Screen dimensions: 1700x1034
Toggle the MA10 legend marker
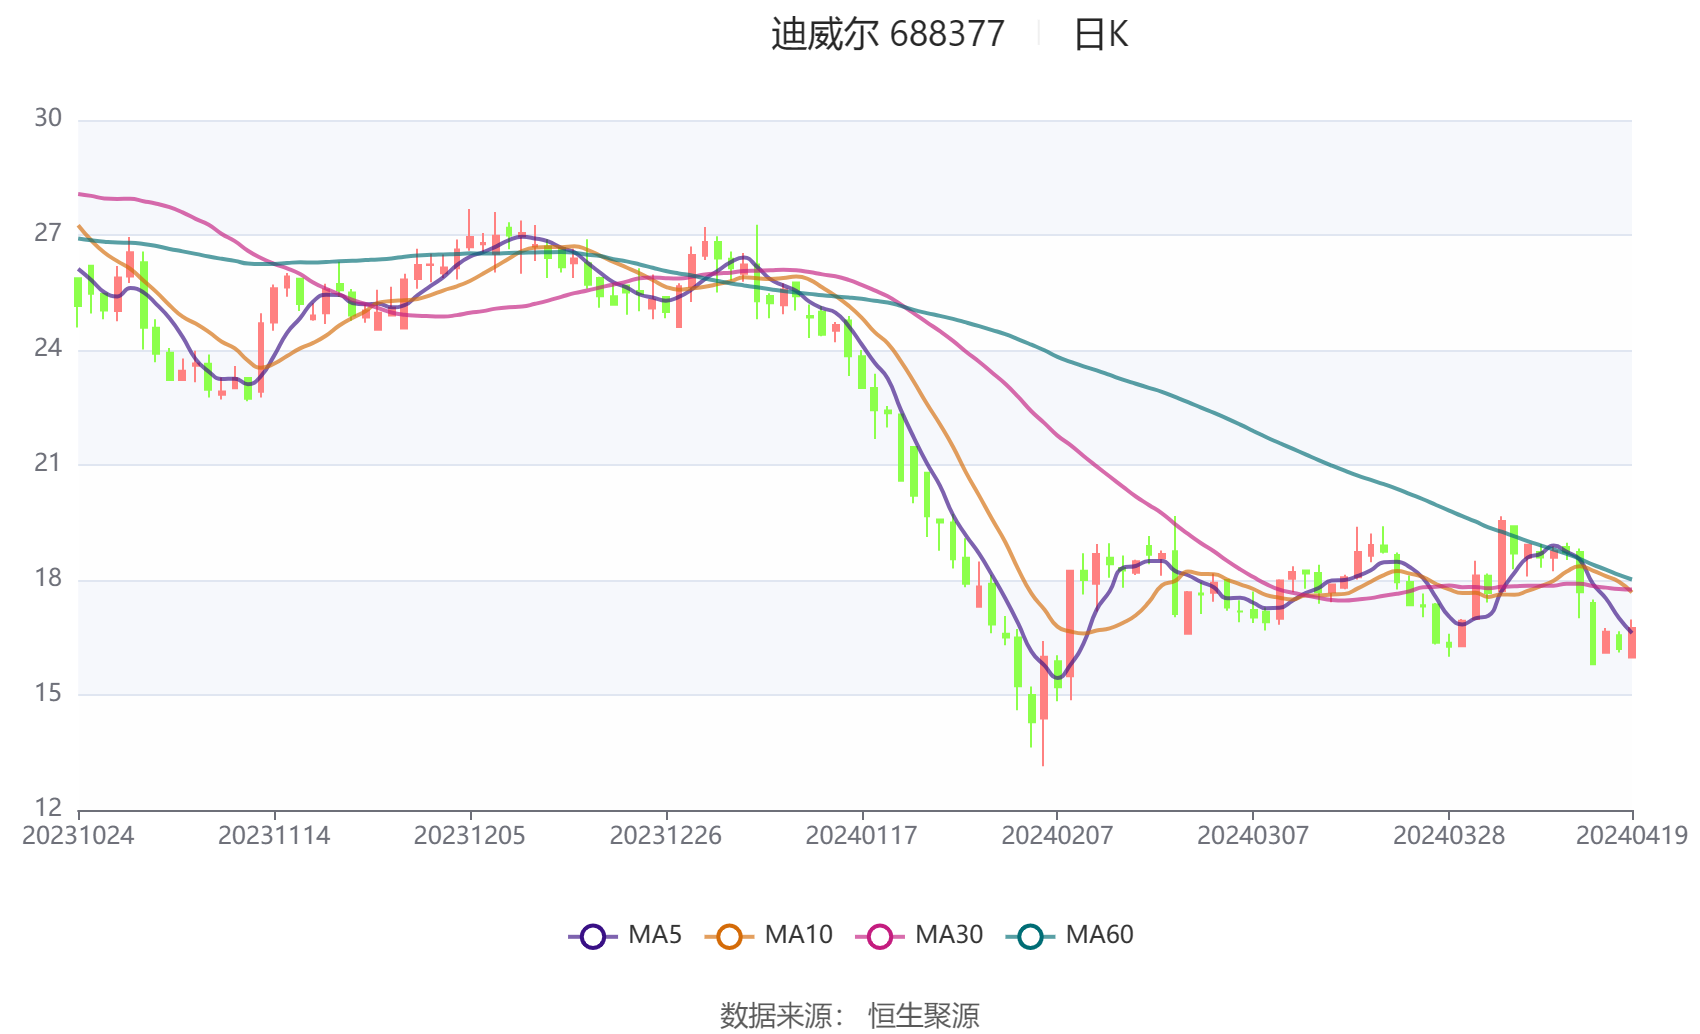729,936
